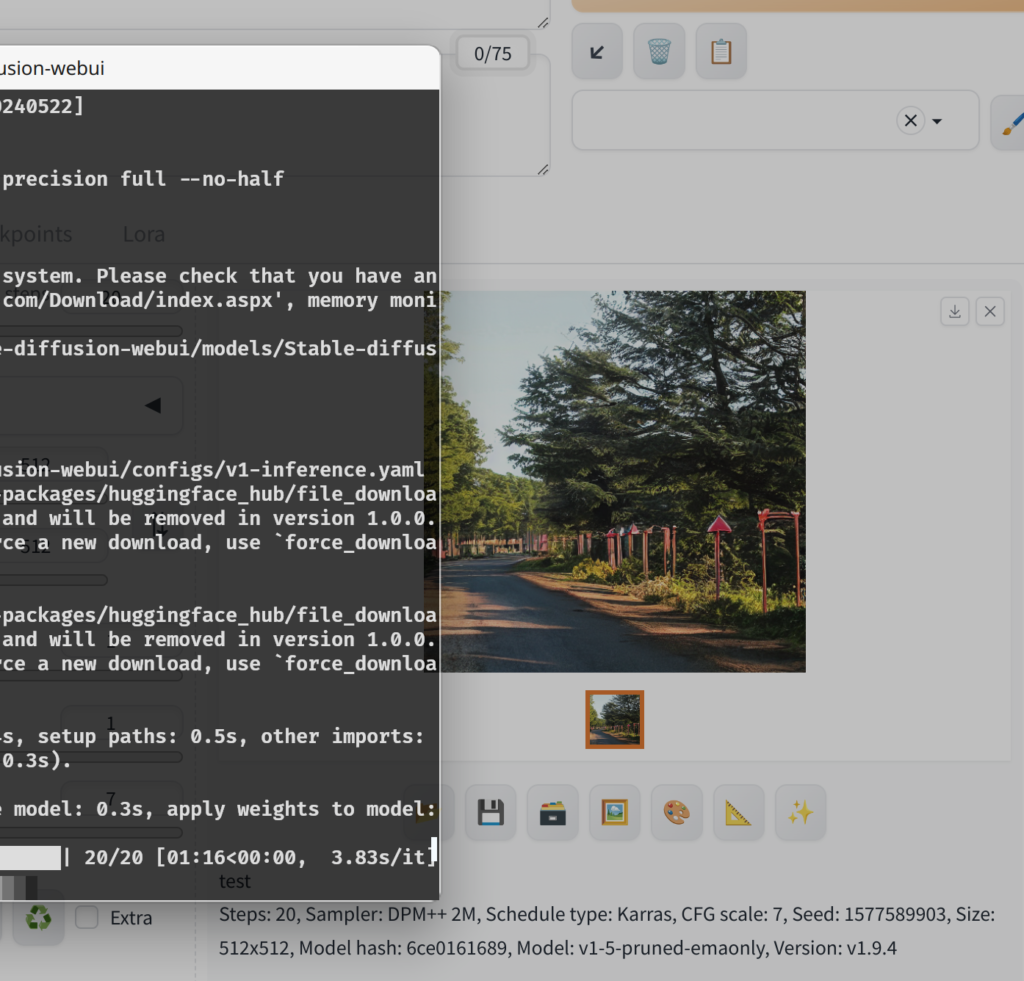Select the generated forest road thumbnail
The width and height of the screenshot is (1024, 981).
615,719
